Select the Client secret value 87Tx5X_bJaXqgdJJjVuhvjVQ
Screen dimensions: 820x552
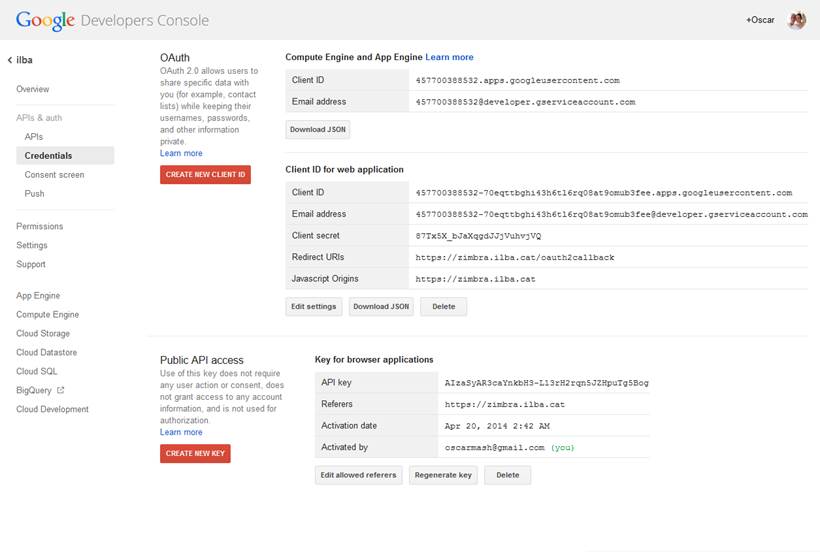(478, 236)
